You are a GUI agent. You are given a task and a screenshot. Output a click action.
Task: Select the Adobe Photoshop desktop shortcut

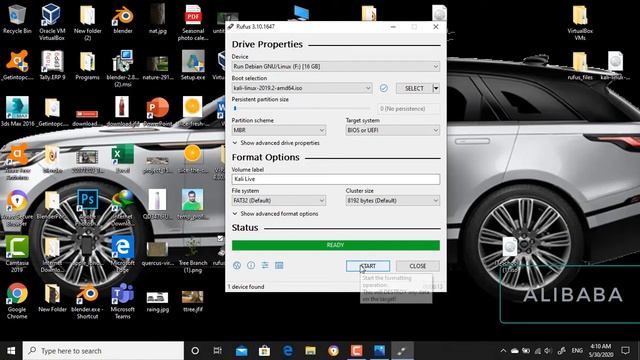point(87,207)
